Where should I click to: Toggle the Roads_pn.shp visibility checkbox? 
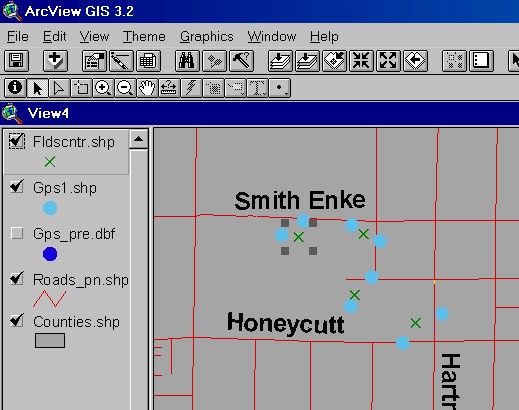pyautogui.click(x=17, y=279)
